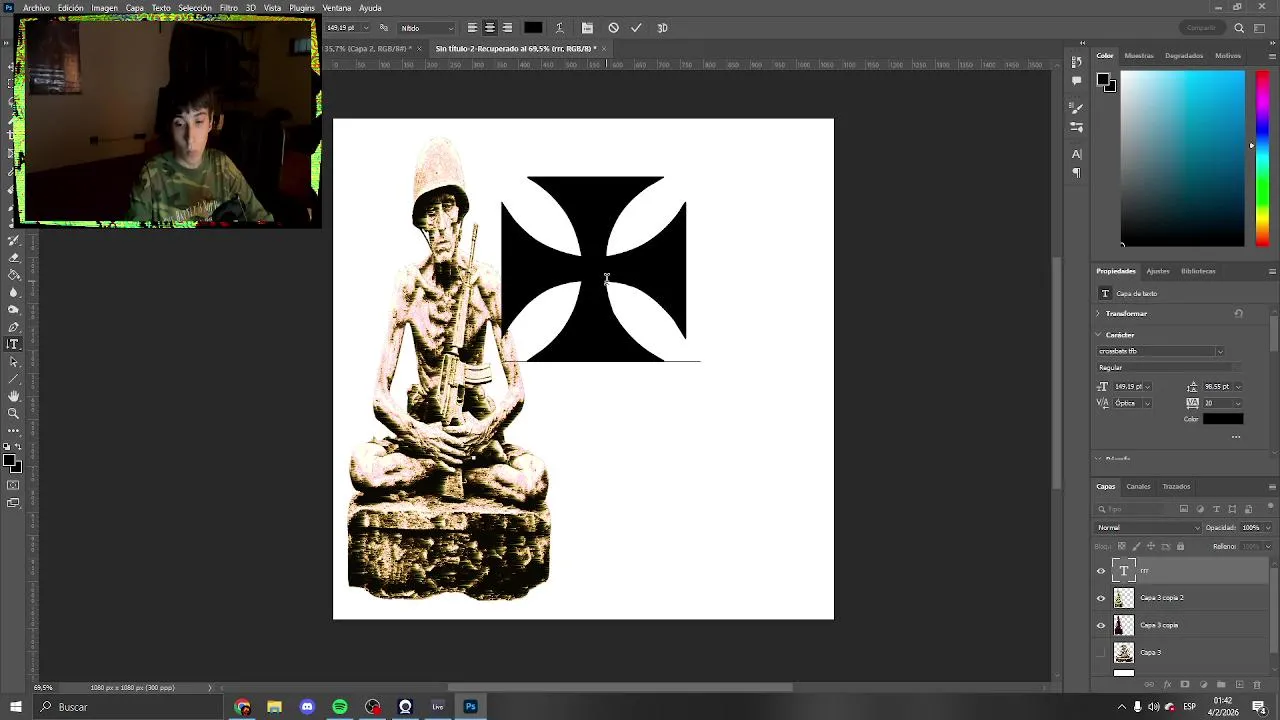Open the leading value dropdown

click(1238, 387)
